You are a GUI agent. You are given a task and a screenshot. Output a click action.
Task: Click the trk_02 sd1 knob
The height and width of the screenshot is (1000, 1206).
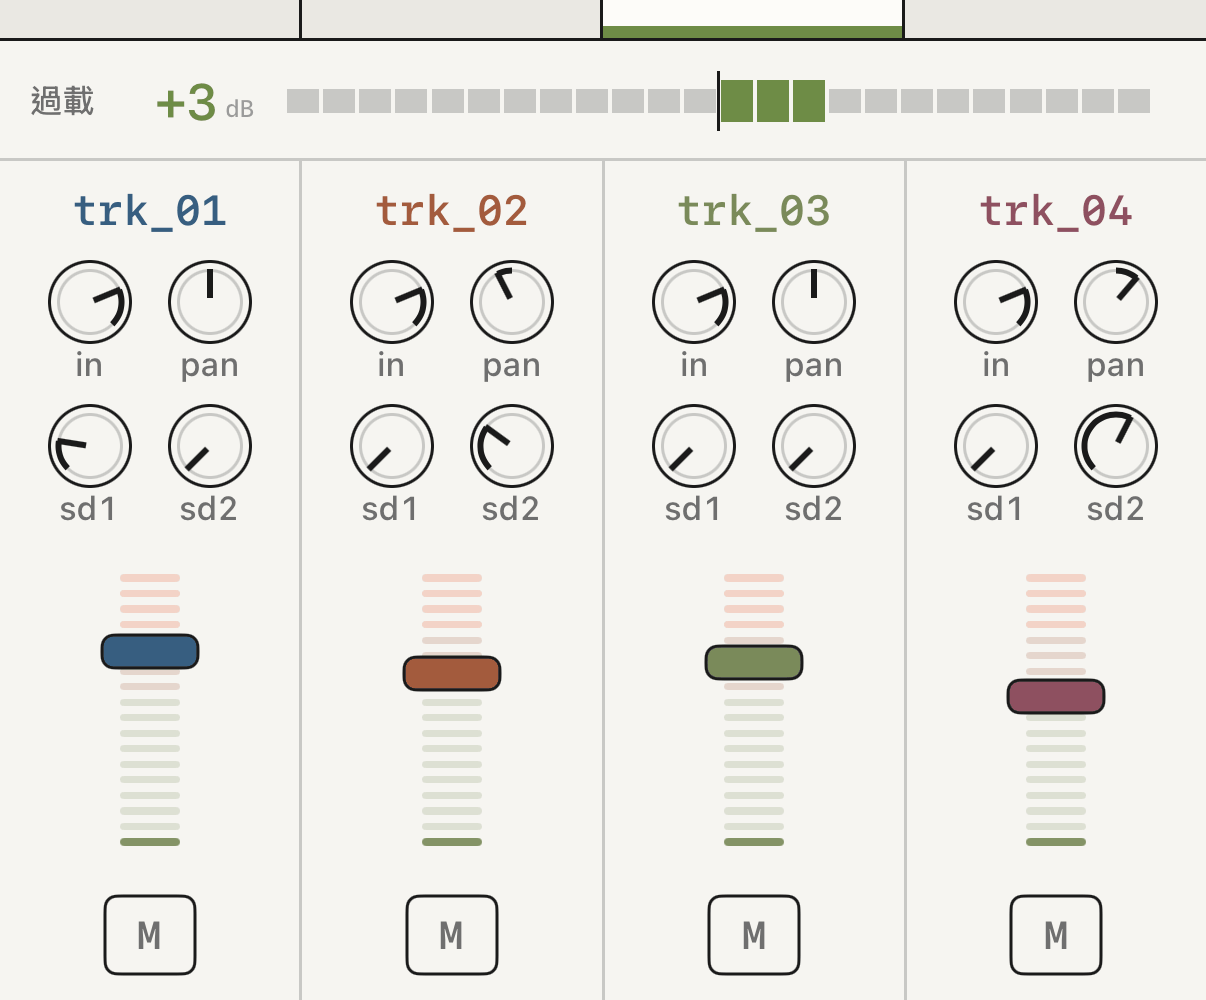click(392, 446)
